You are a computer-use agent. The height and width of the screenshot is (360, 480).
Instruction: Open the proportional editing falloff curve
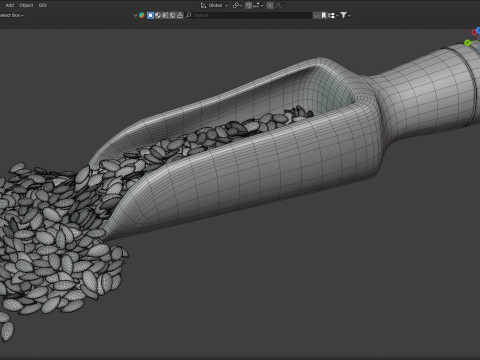click(x=279, y=5)
